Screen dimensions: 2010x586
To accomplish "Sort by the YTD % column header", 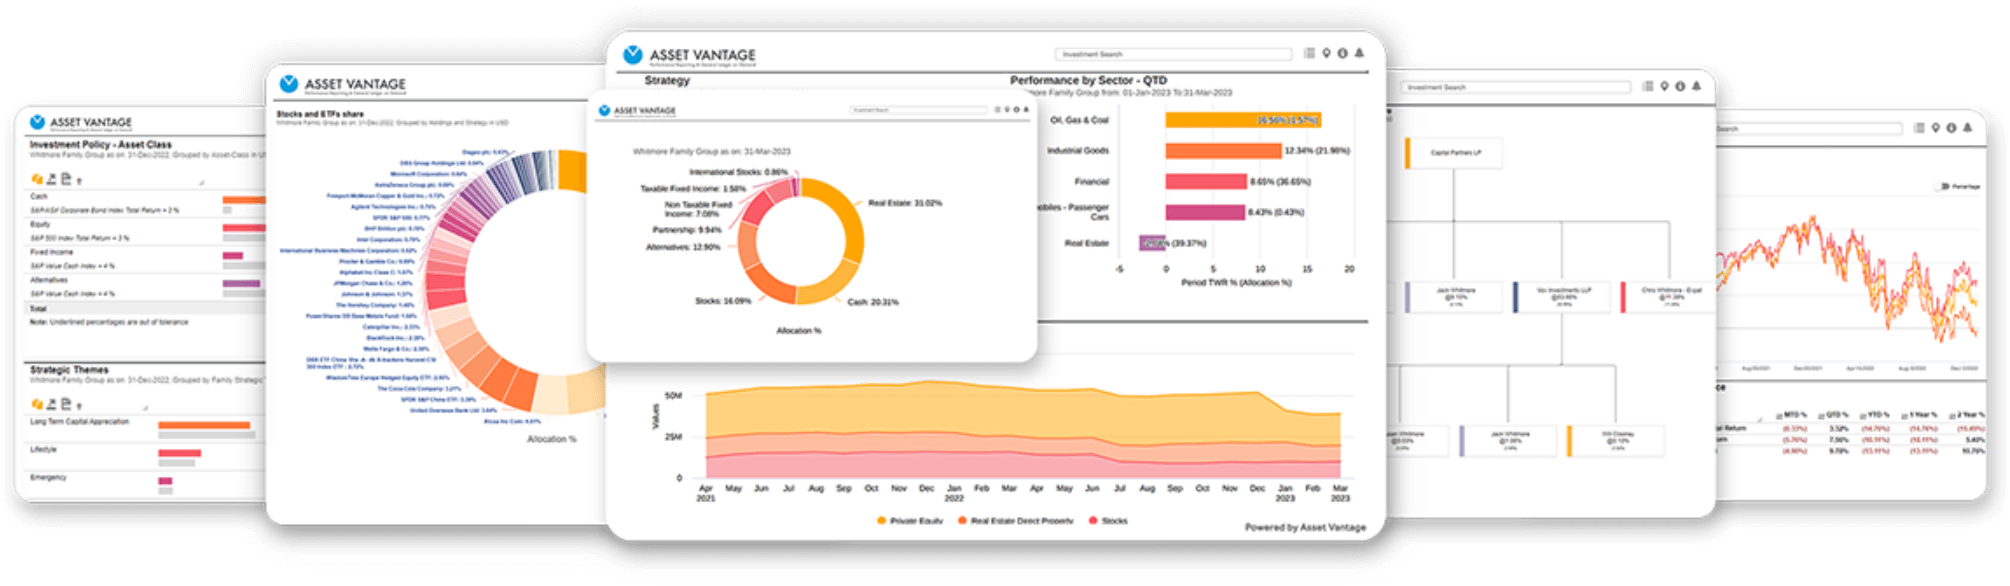I will 1875,414.
